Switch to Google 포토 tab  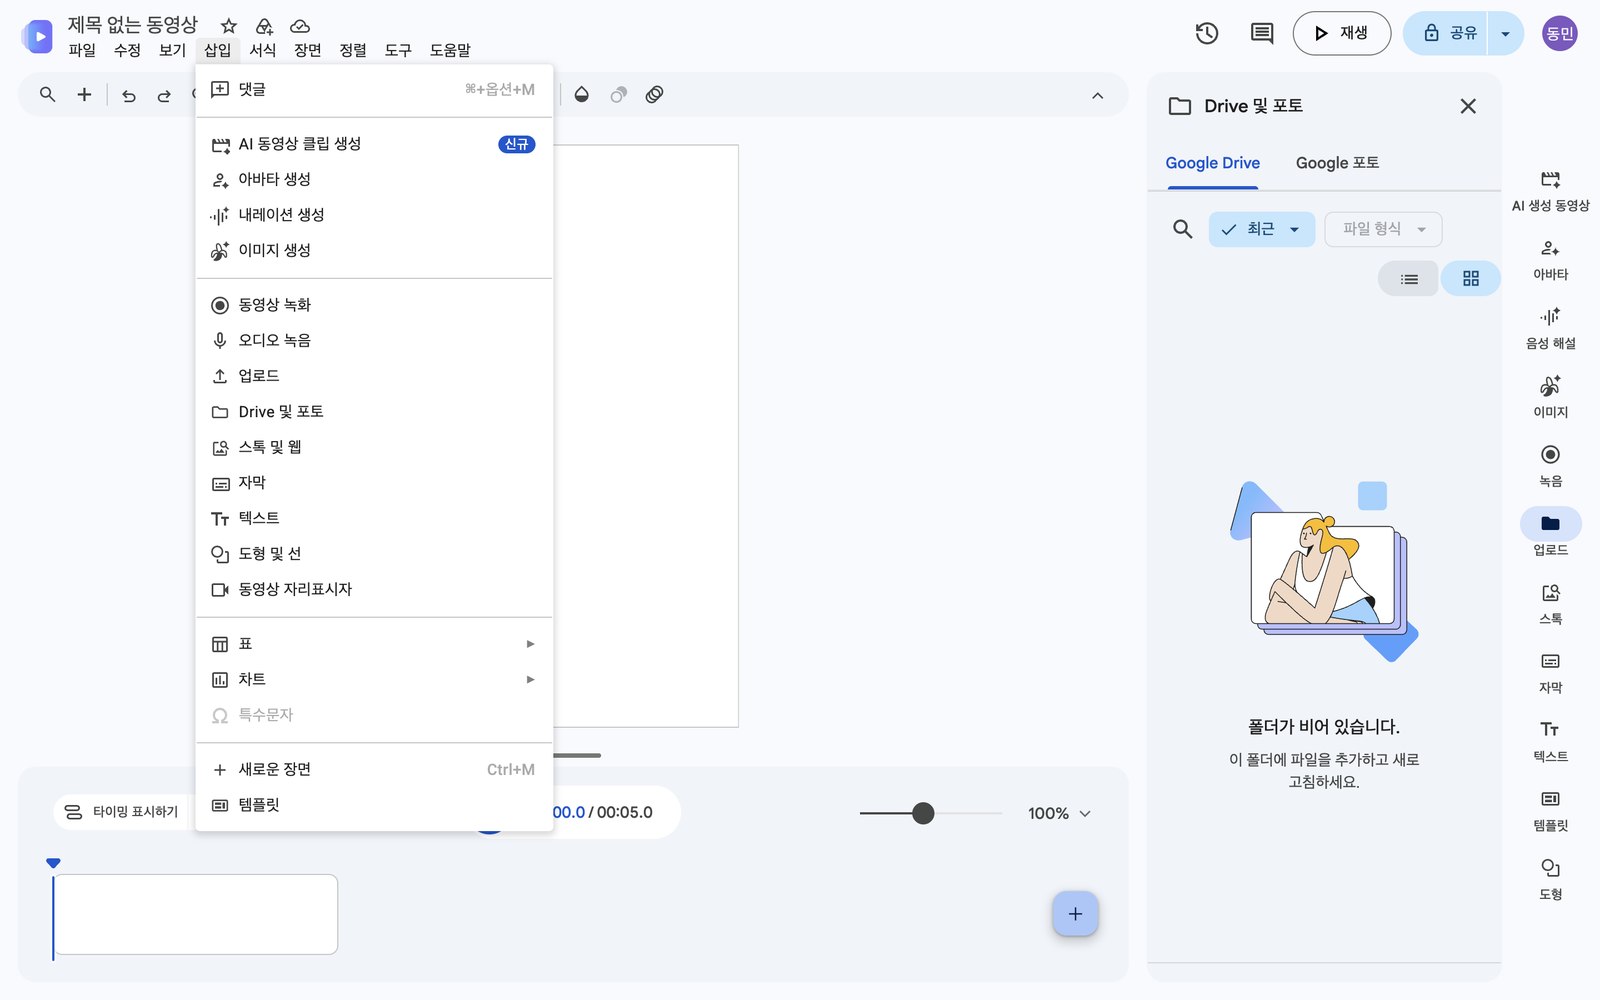coord(1337,163)
